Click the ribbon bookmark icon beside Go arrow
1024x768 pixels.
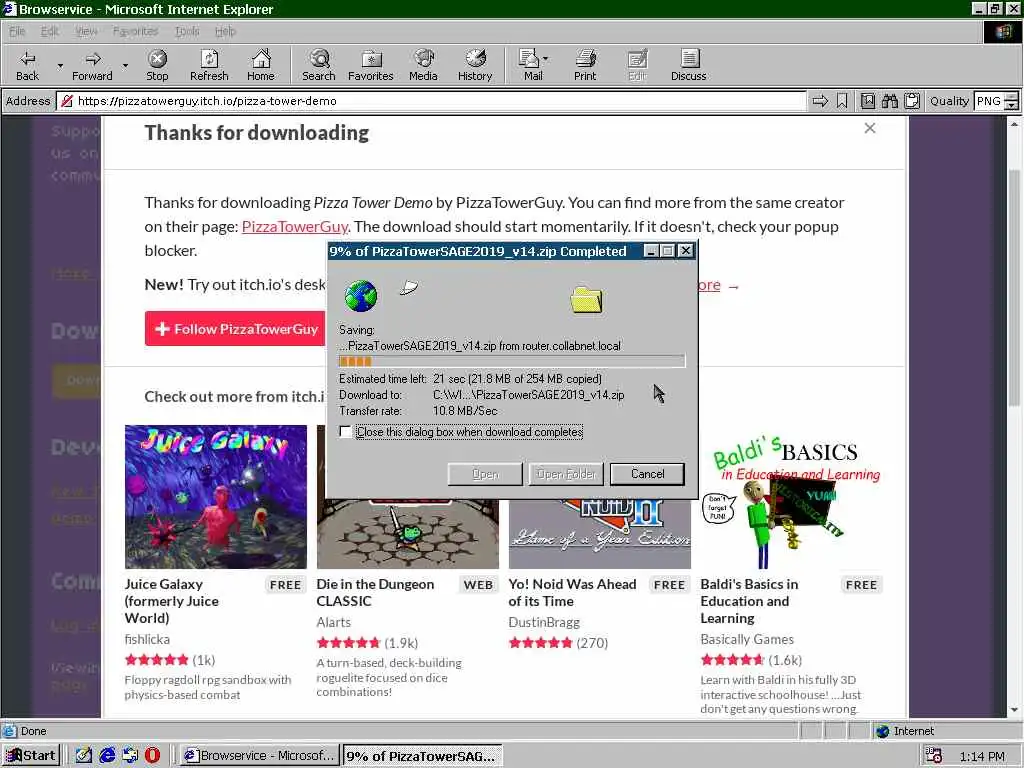coord(842,101)
